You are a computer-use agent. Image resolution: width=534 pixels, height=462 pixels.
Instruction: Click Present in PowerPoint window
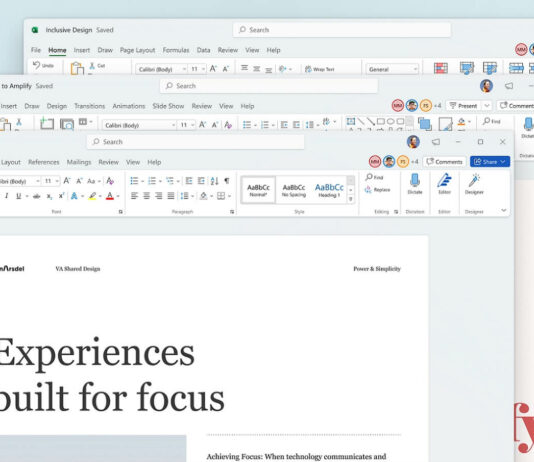pyautogui.click(x=464, y=106)
